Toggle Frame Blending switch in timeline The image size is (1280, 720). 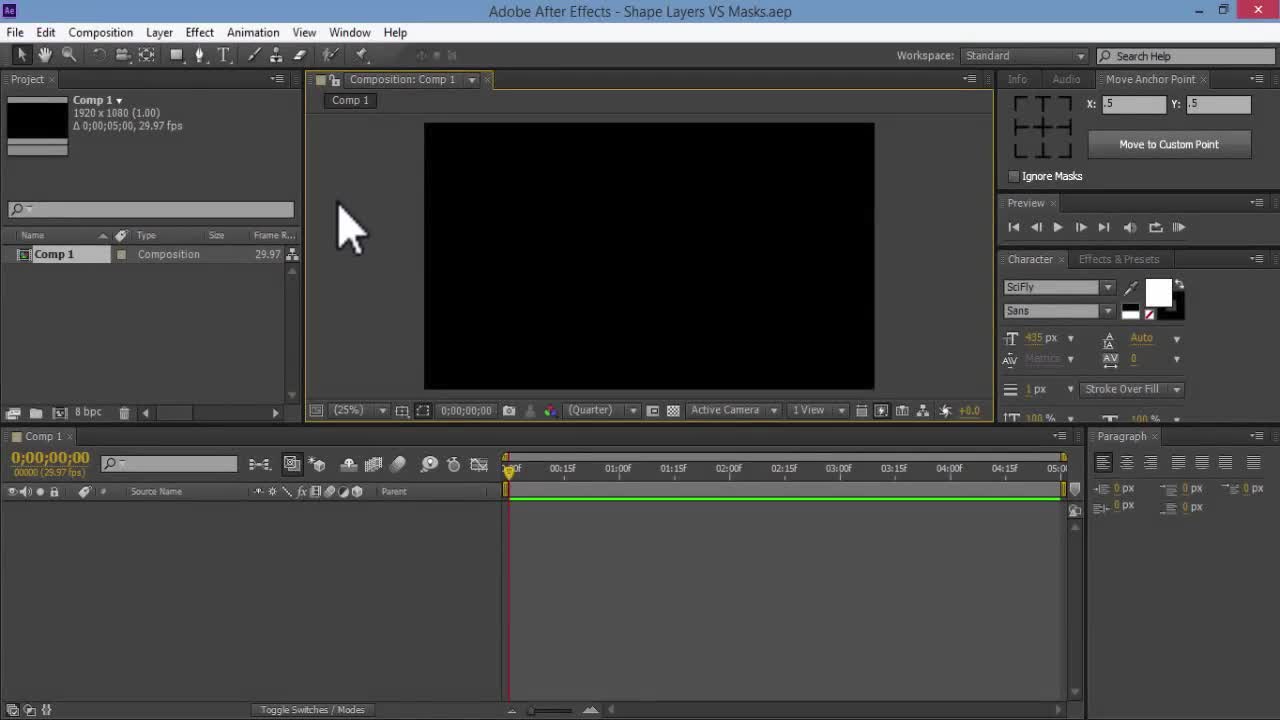click(x=373, y=464)
